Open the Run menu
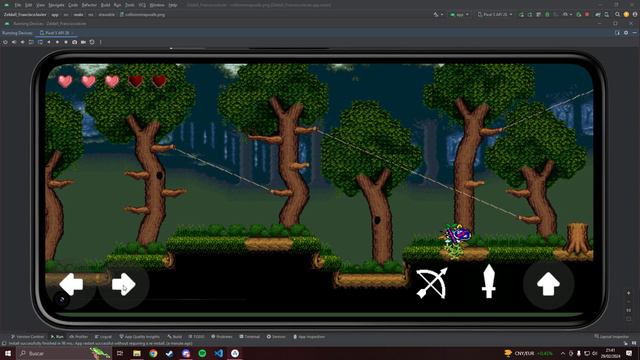The height and width of the screenshot is (360, 640). point(118,5)
